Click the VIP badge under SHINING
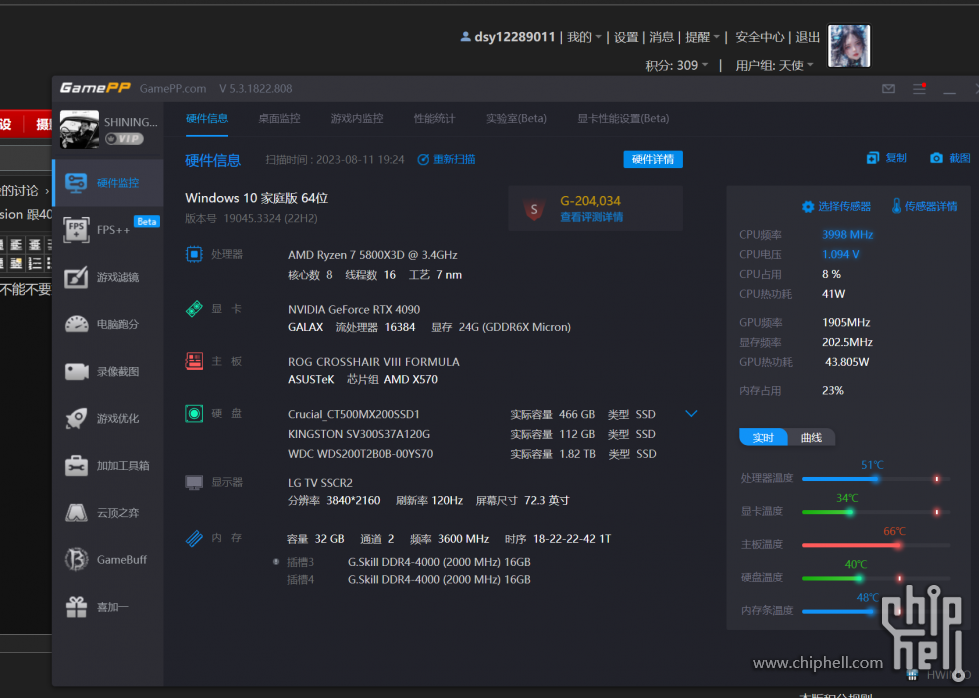Viewport: 979px width, 698px height. (124, 139)
